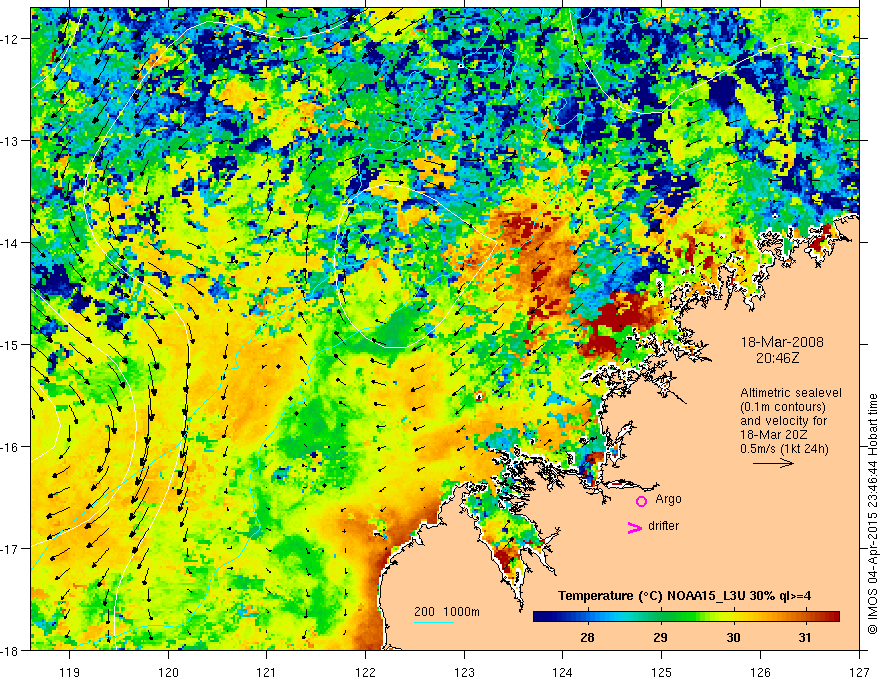
Task: Click the latitude axis label -16
Action: click(x=10, y=447)
